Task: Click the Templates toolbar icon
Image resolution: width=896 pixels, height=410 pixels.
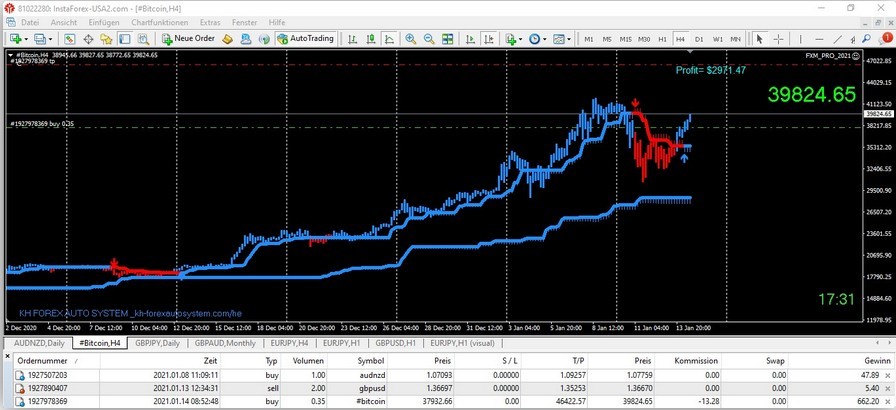Action: coord(558,39)
